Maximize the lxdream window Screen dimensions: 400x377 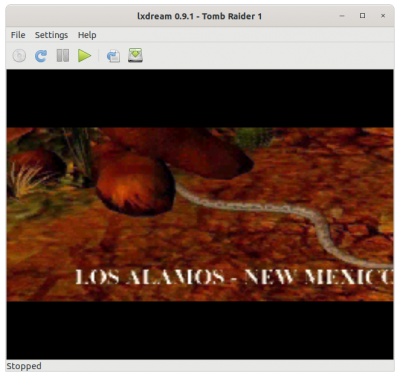pyautogui.click(x=362, y=16)
